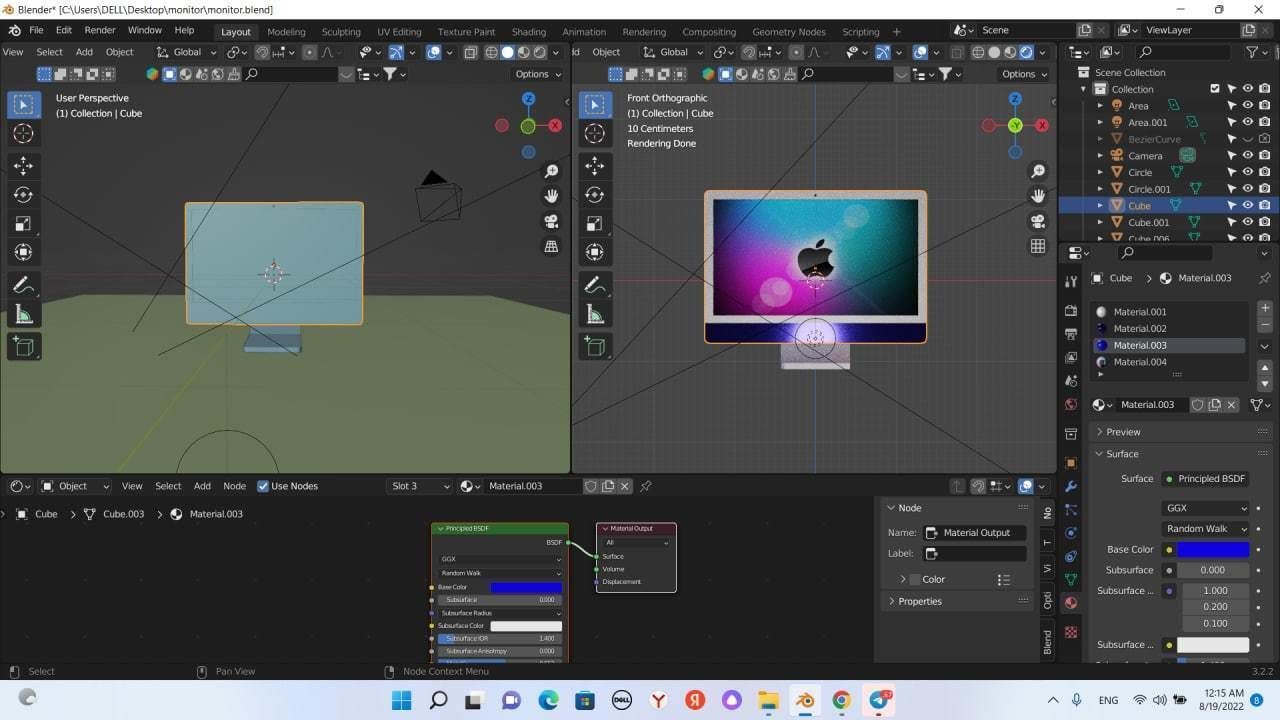Click the blue Base Color swatch in properties
This screenshot has width=1280, height=720.
click(x=1213, y=549)
